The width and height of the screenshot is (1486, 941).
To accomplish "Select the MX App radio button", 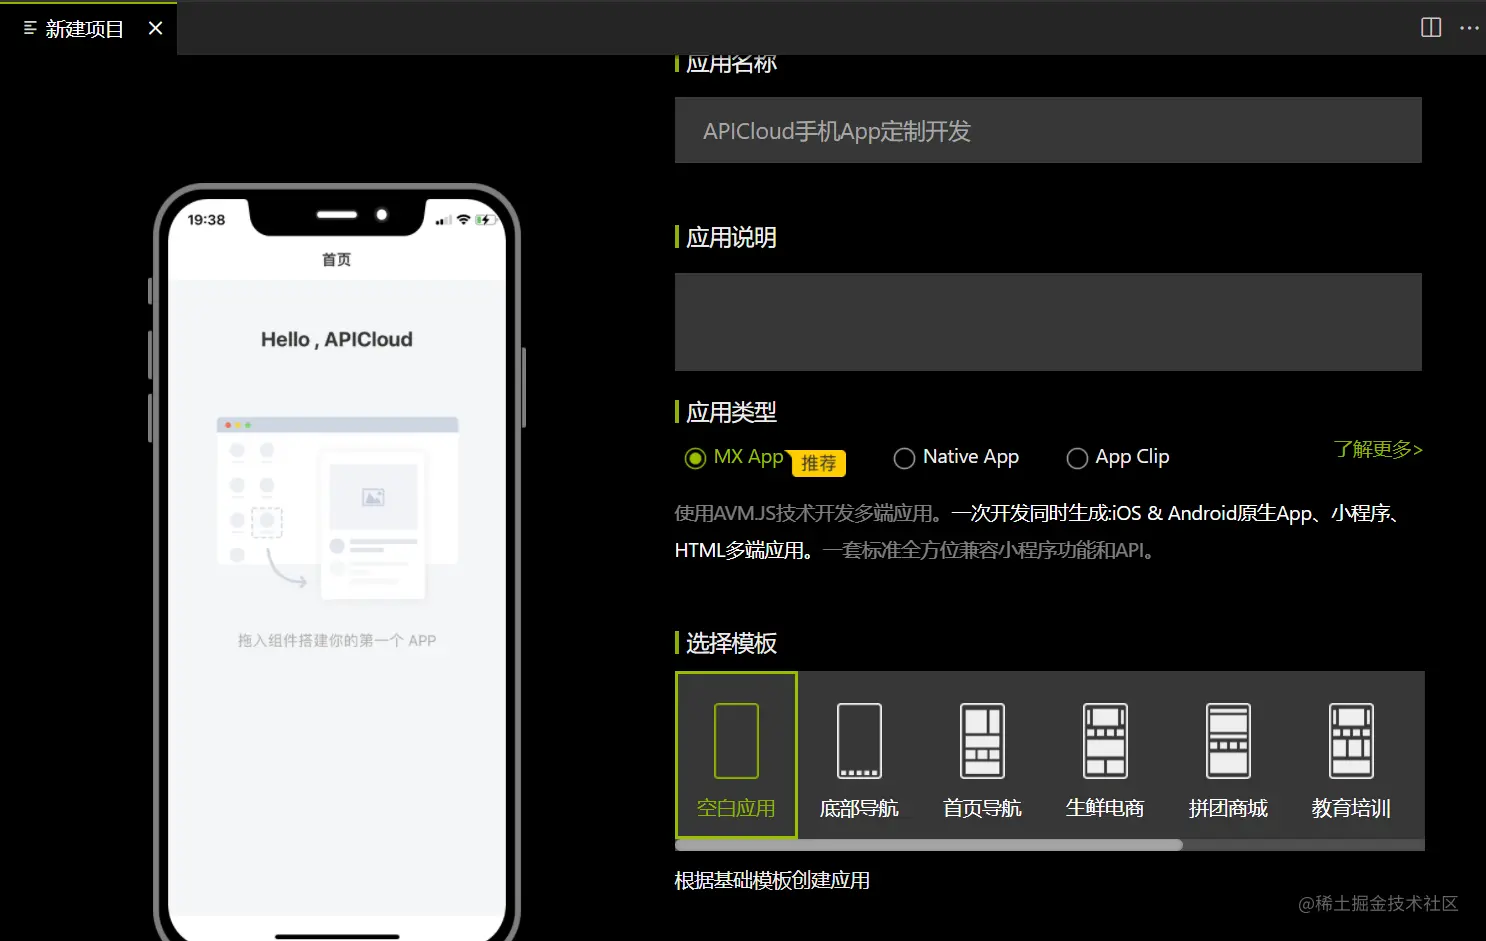I will (x=695, y=458).
